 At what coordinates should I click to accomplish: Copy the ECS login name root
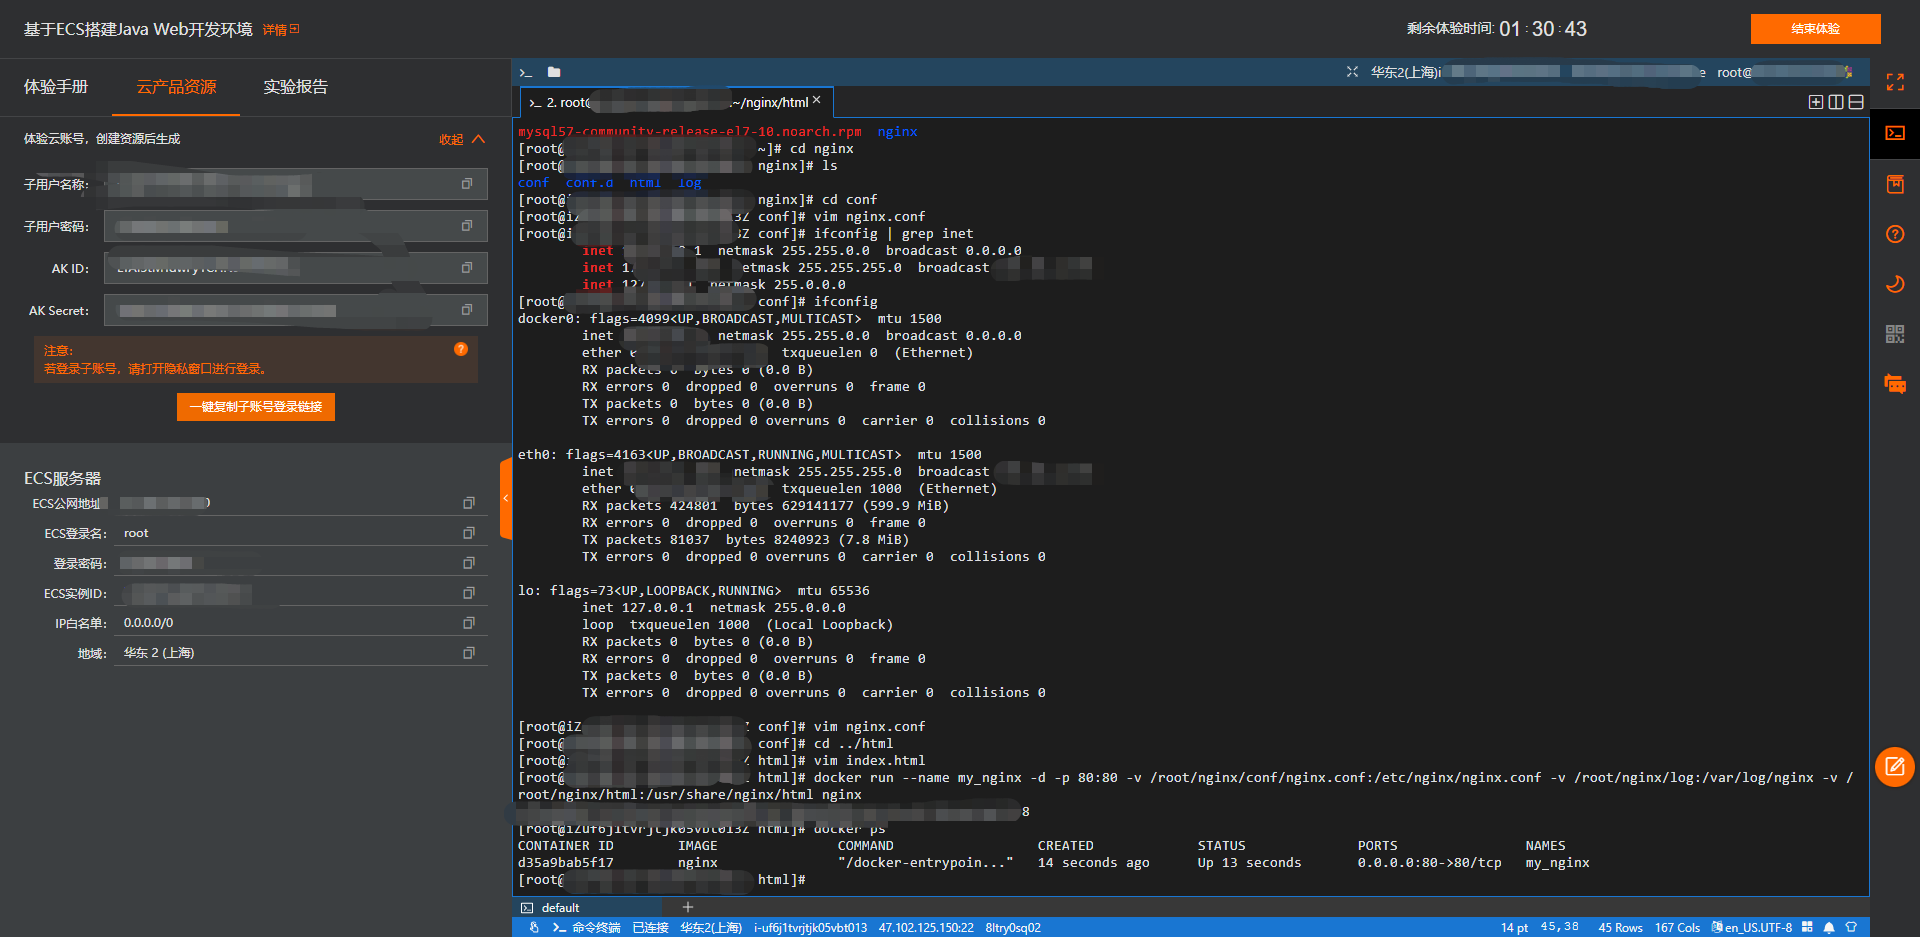(469, 533)
